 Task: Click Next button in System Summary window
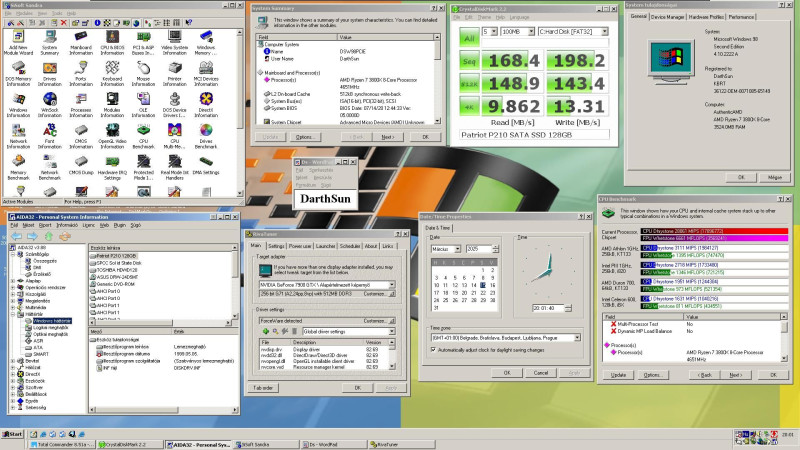388,137
